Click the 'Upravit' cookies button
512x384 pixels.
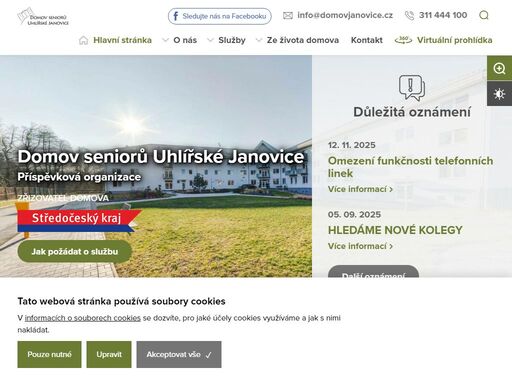click(109, 355)
